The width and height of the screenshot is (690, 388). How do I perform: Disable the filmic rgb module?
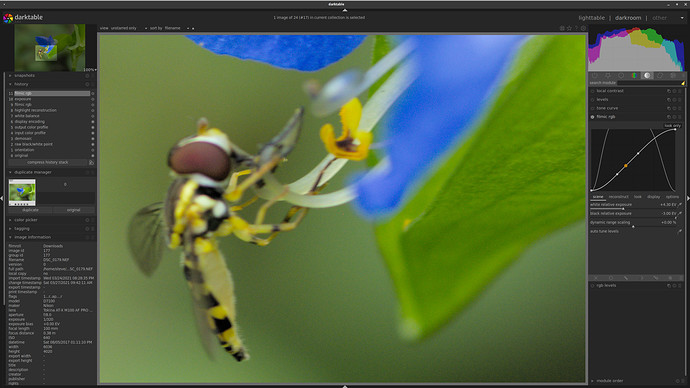[592, 117]
